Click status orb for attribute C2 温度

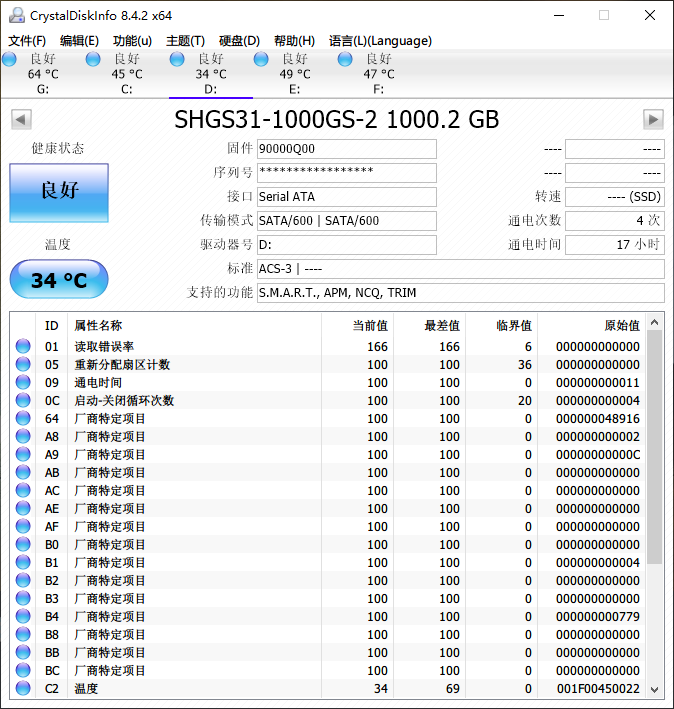23,688
